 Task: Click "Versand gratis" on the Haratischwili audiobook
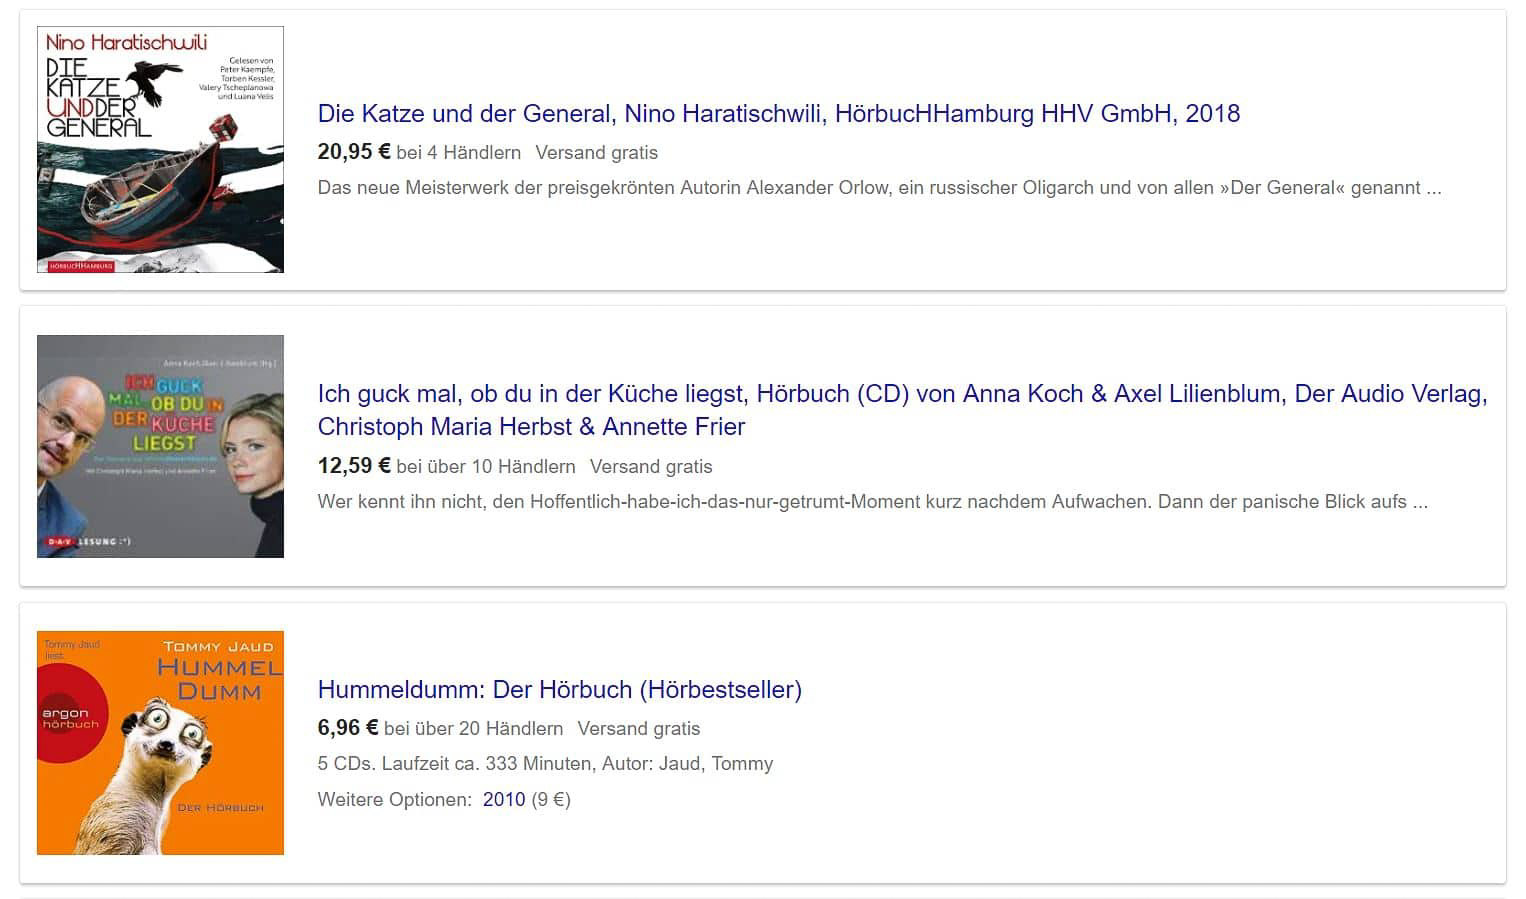click(x=596, y=153)
